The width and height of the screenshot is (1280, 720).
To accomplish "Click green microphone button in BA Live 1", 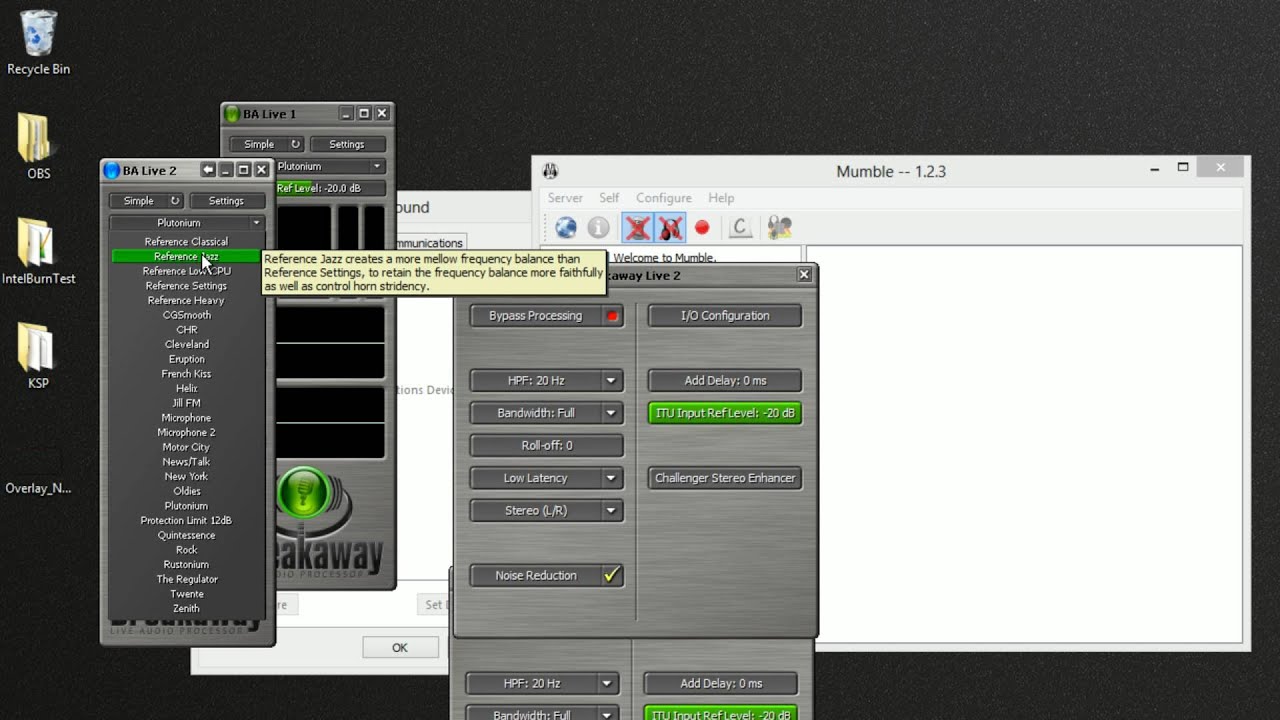I will (x=304, y=492).
